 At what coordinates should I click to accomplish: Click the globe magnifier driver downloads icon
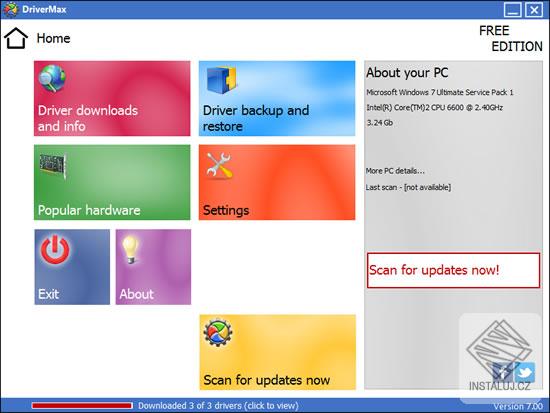[52, 79]
